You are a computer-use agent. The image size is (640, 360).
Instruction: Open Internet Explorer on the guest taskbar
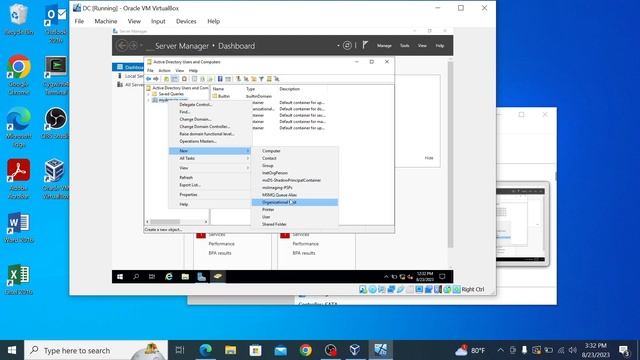(x=169, y=277)
